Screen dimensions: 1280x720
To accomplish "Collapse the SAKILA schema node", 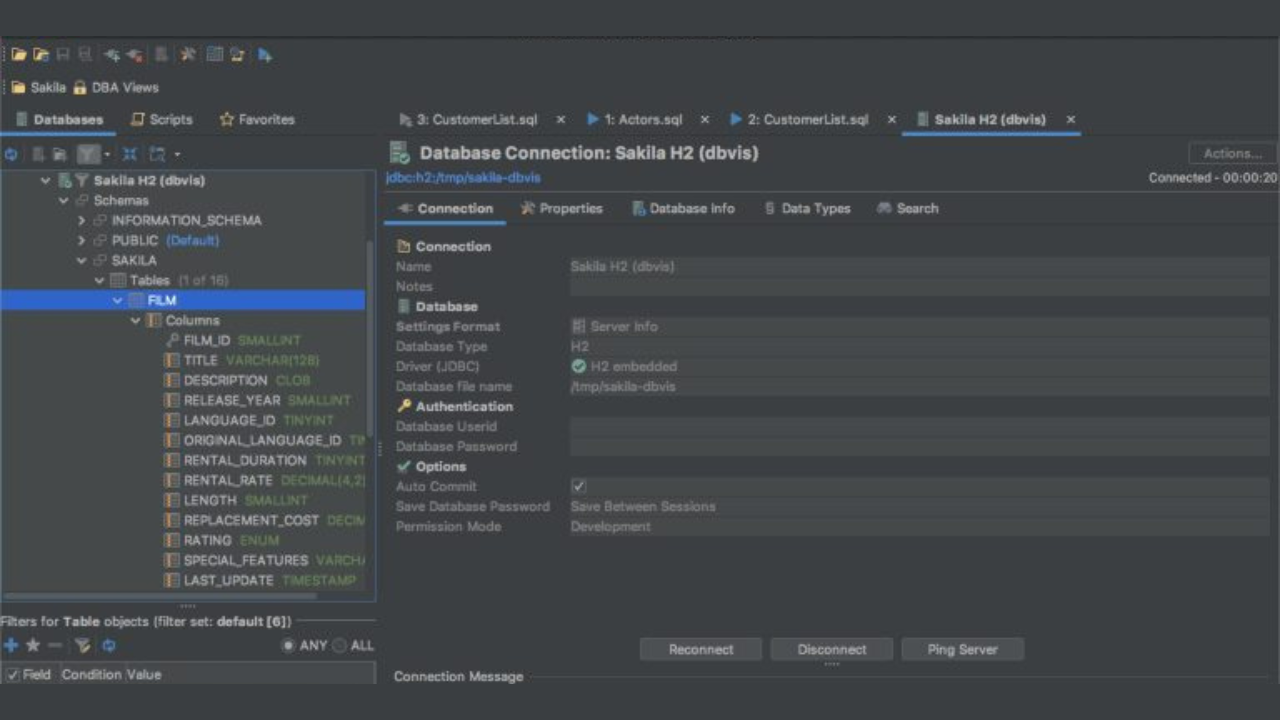I will click(x=81, y=261).
